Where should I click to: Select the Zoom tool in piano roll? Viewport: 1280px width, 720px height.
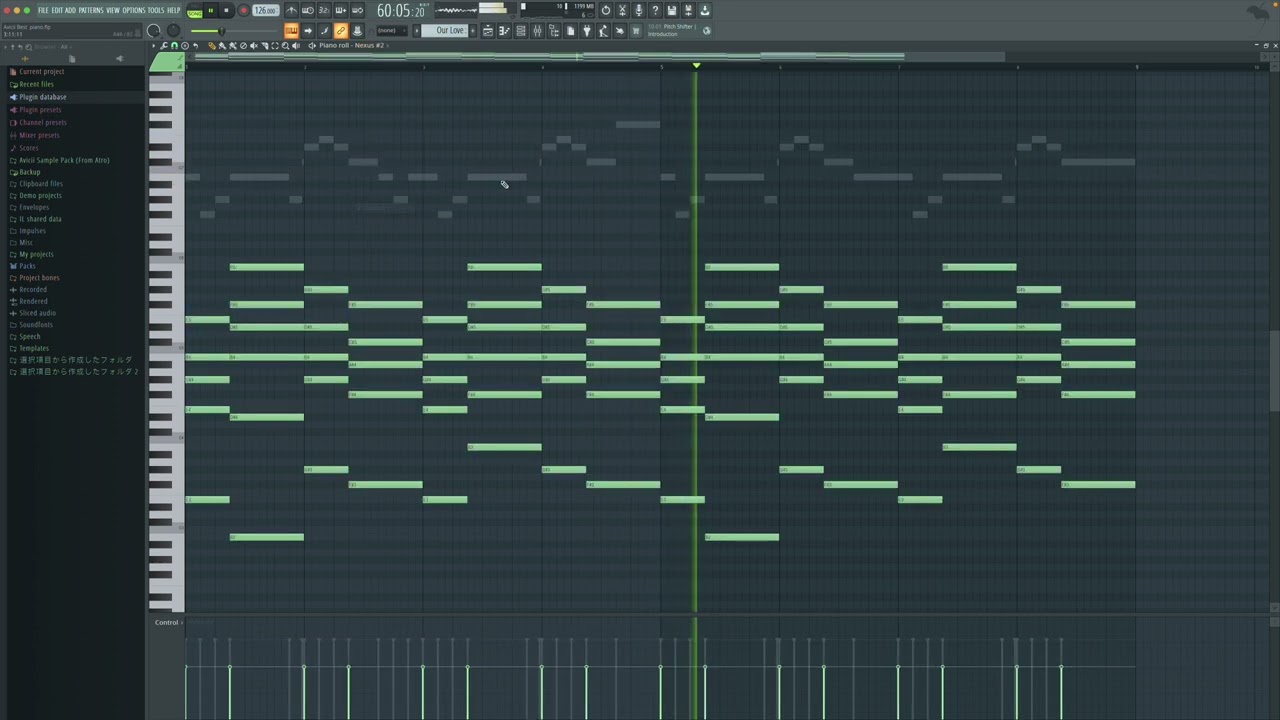pos(285,46)
